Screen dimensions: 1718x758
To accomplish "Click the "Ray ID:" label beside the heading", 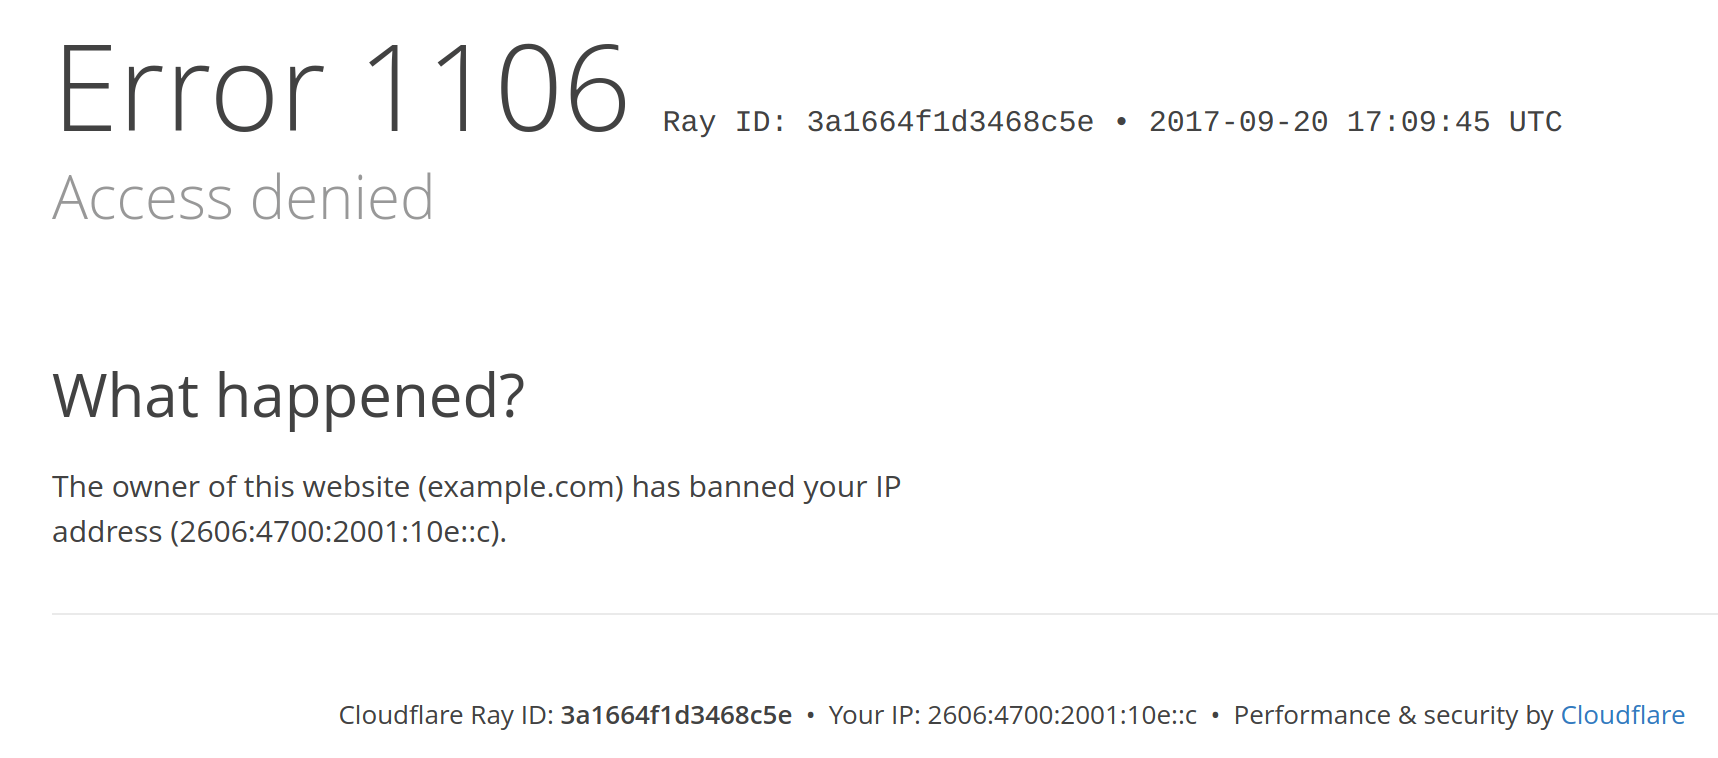I will pos(725,122).
